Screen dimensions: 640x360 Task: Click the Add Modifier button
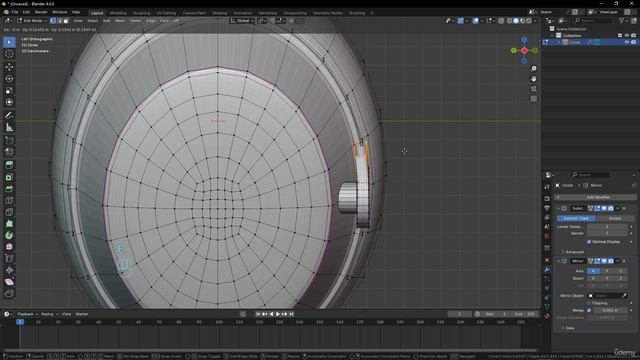coord(596,197)
